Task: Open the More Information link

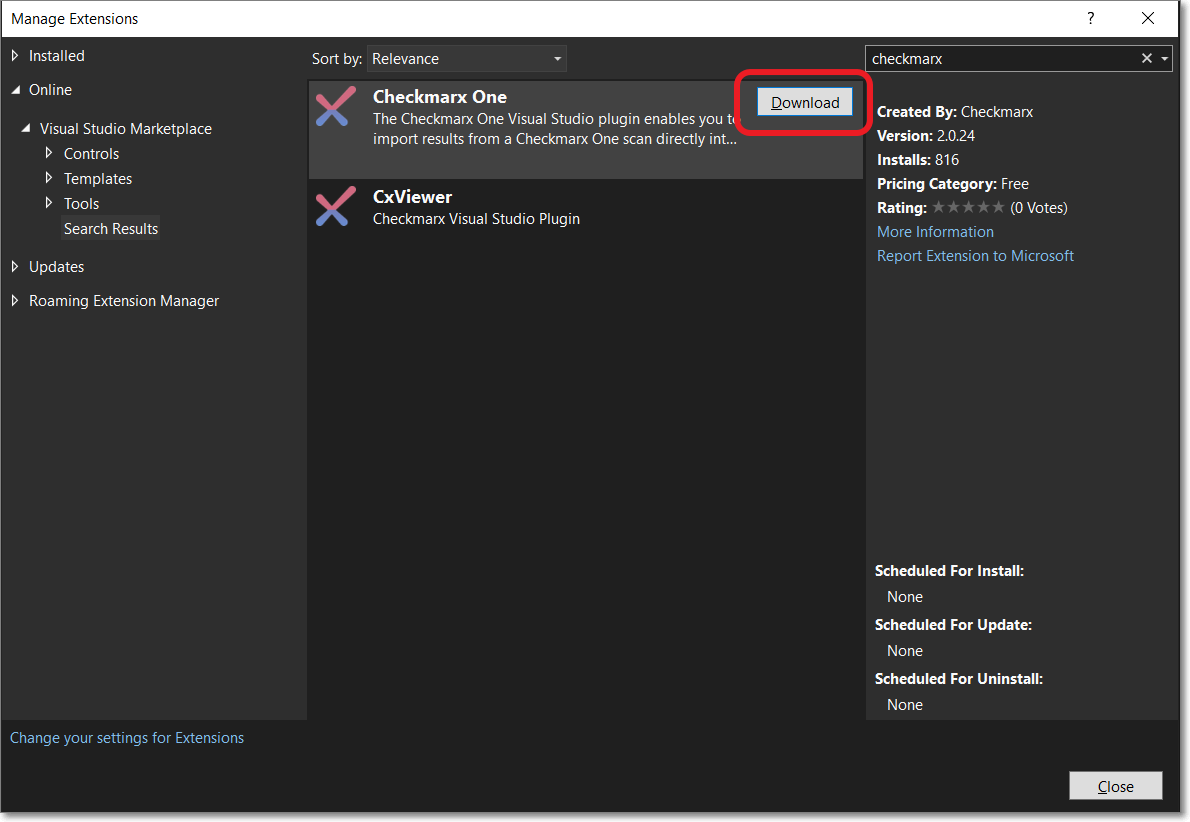Action: (x=935, y=231)
